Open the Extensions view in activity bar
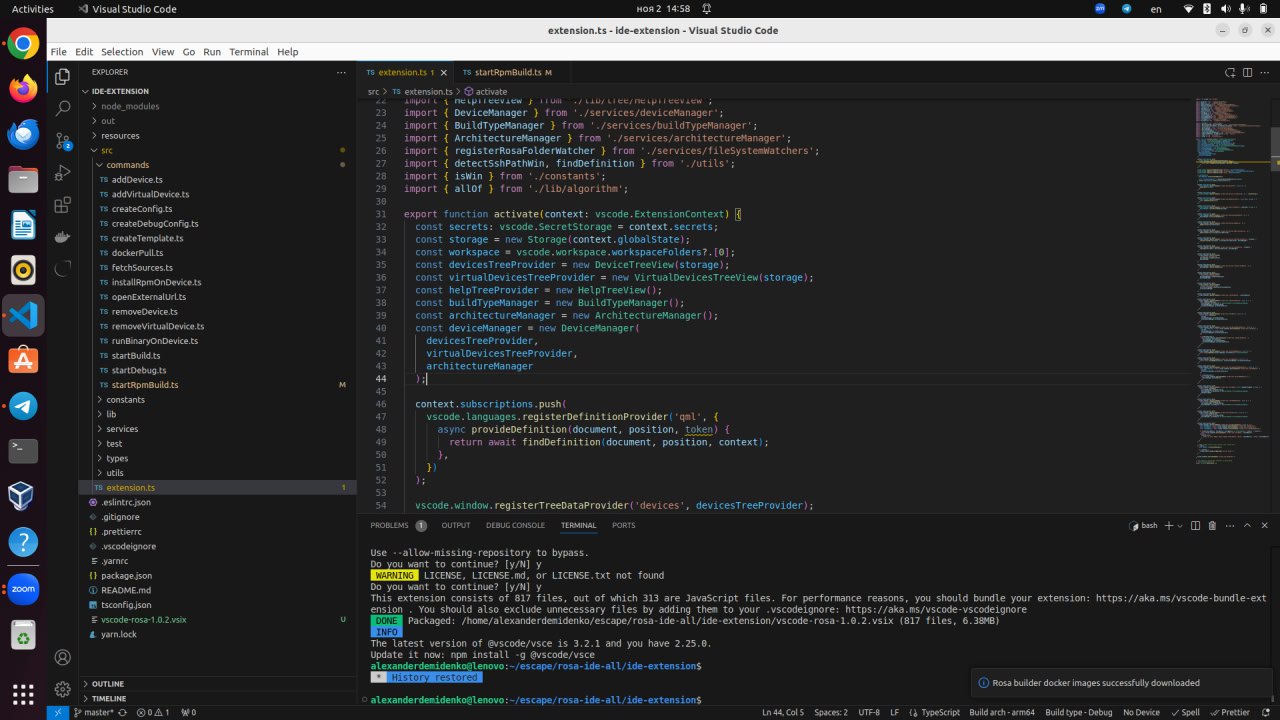This screenshot has height=720, width=1280. tap(62, 204)
